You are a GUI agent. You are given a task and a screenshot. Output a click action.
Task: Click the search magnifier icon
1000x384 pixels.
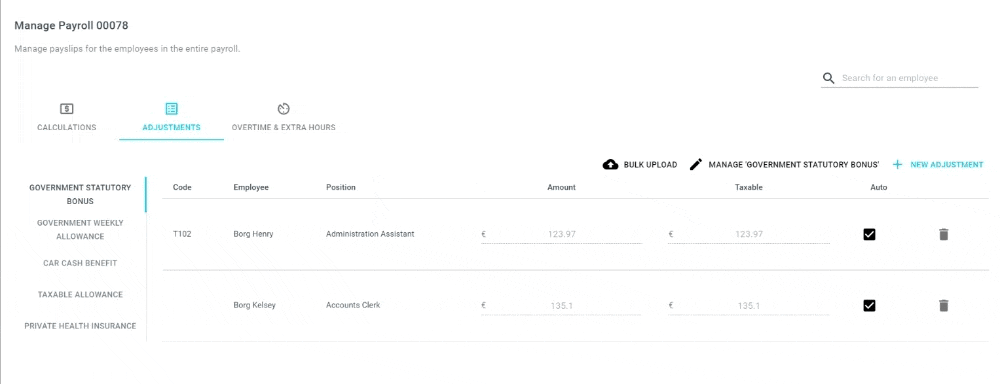pyautogui.click(x=828, y=78)
